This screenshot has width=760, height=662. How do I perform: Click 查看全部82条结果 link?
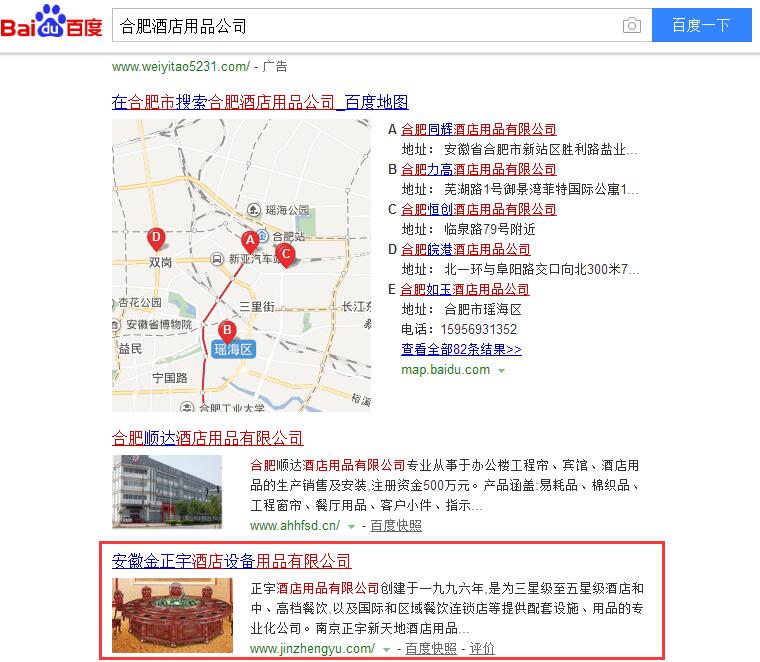point(461,349)
